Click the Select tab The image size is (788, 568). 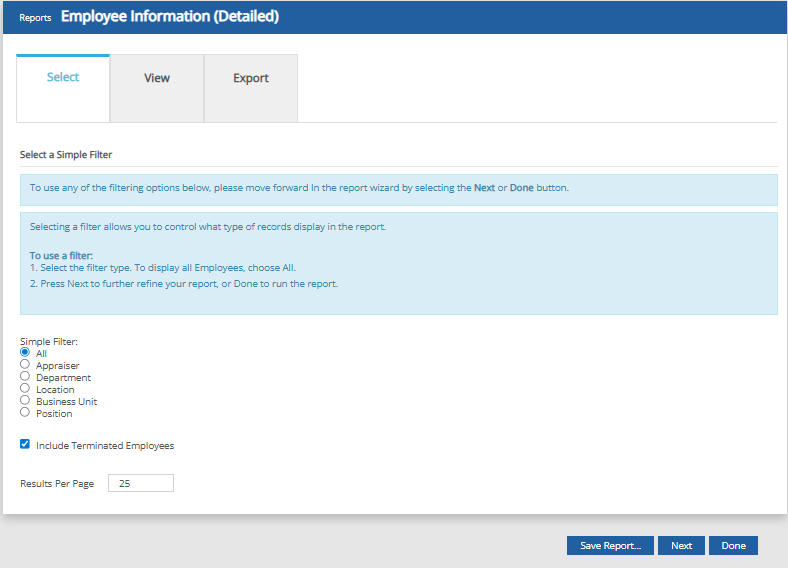coord(63,78)
